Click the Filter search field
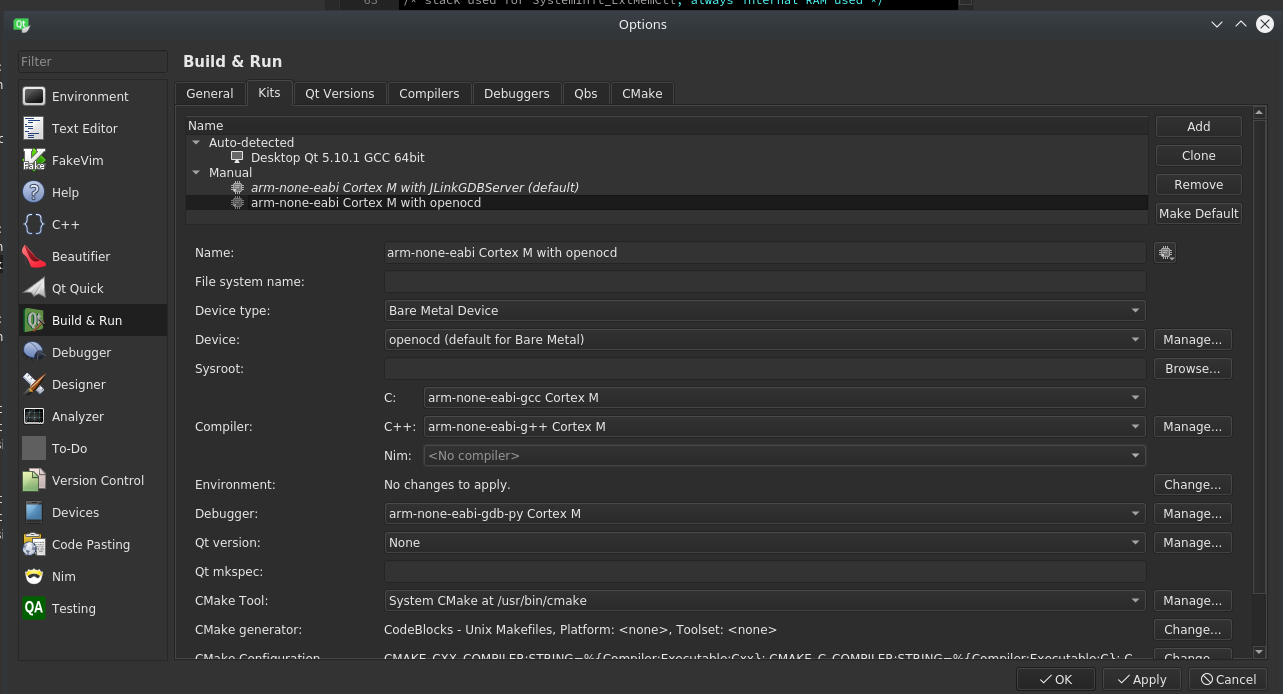This screenshot has width=1283, height=694. pyautogui.click(x=93, y=61)
